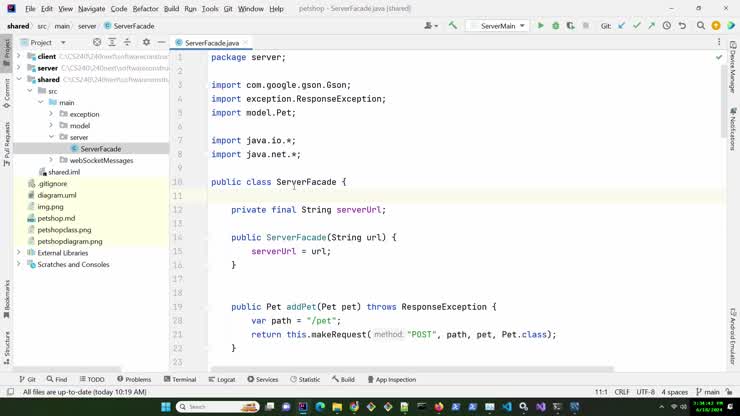Collapse all in the Project panel

[127, 42]
